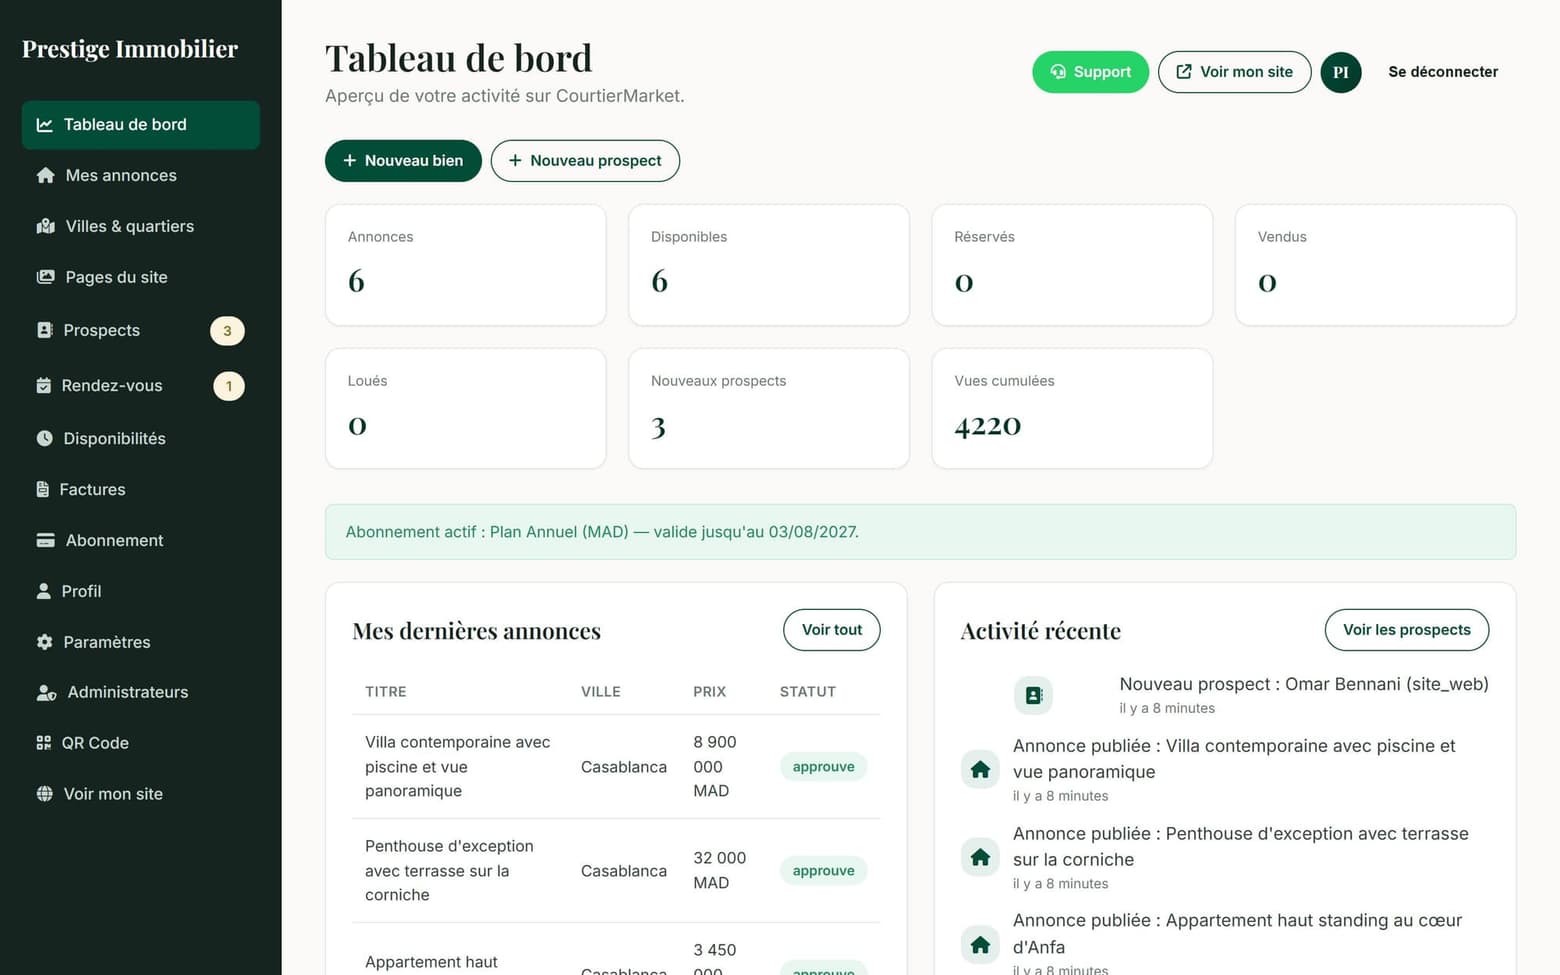Click the Omar Bennani prospect activity icon

pos(1033,695)
